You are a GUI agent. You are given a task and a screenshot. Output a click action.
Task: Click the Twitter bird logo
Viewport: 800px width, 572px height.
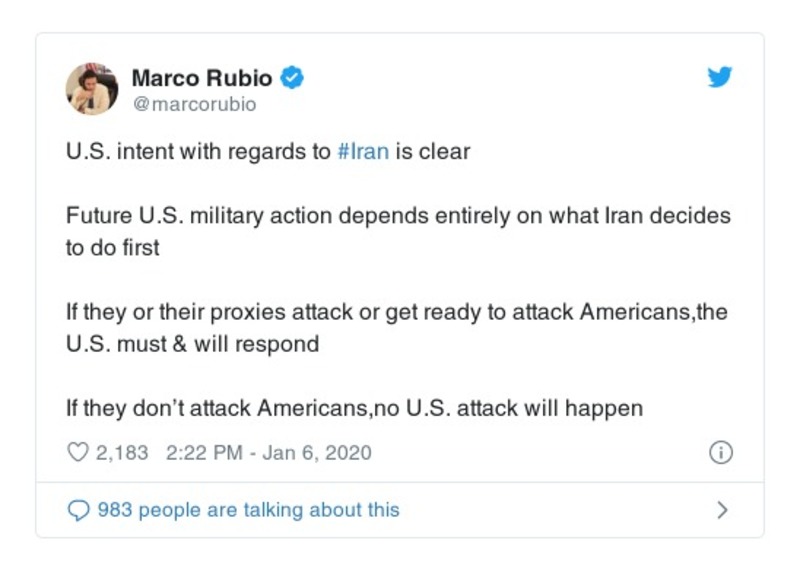click(720, 77)
